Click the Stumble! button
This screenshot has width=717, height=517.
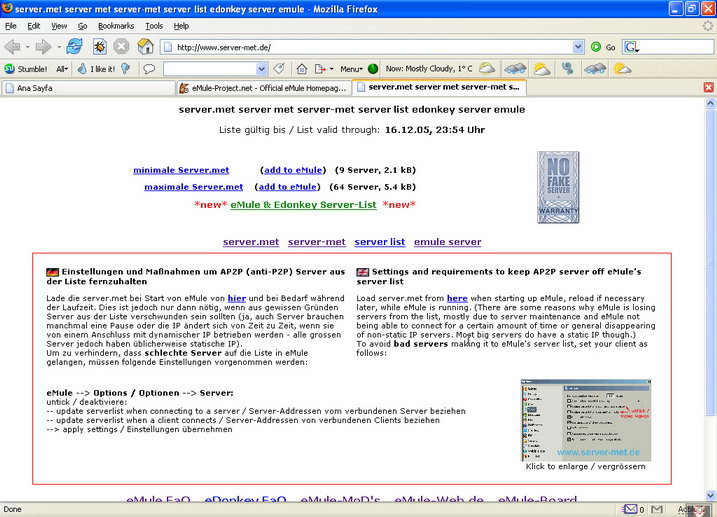click(26, 69)
